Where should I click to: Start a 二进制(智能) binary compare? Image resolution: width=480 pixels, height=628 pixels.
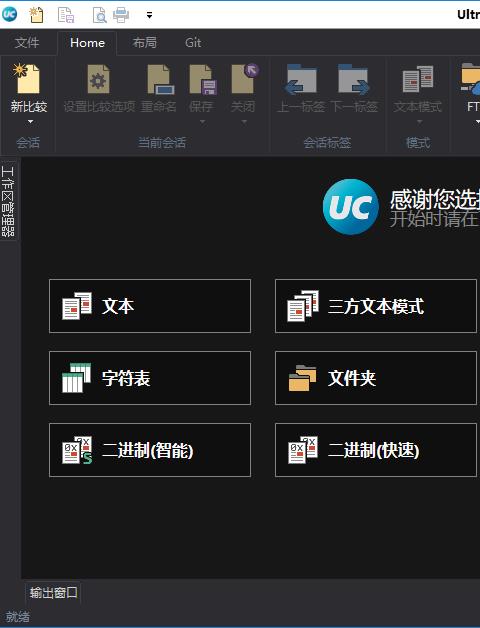(x=150, y=450)
